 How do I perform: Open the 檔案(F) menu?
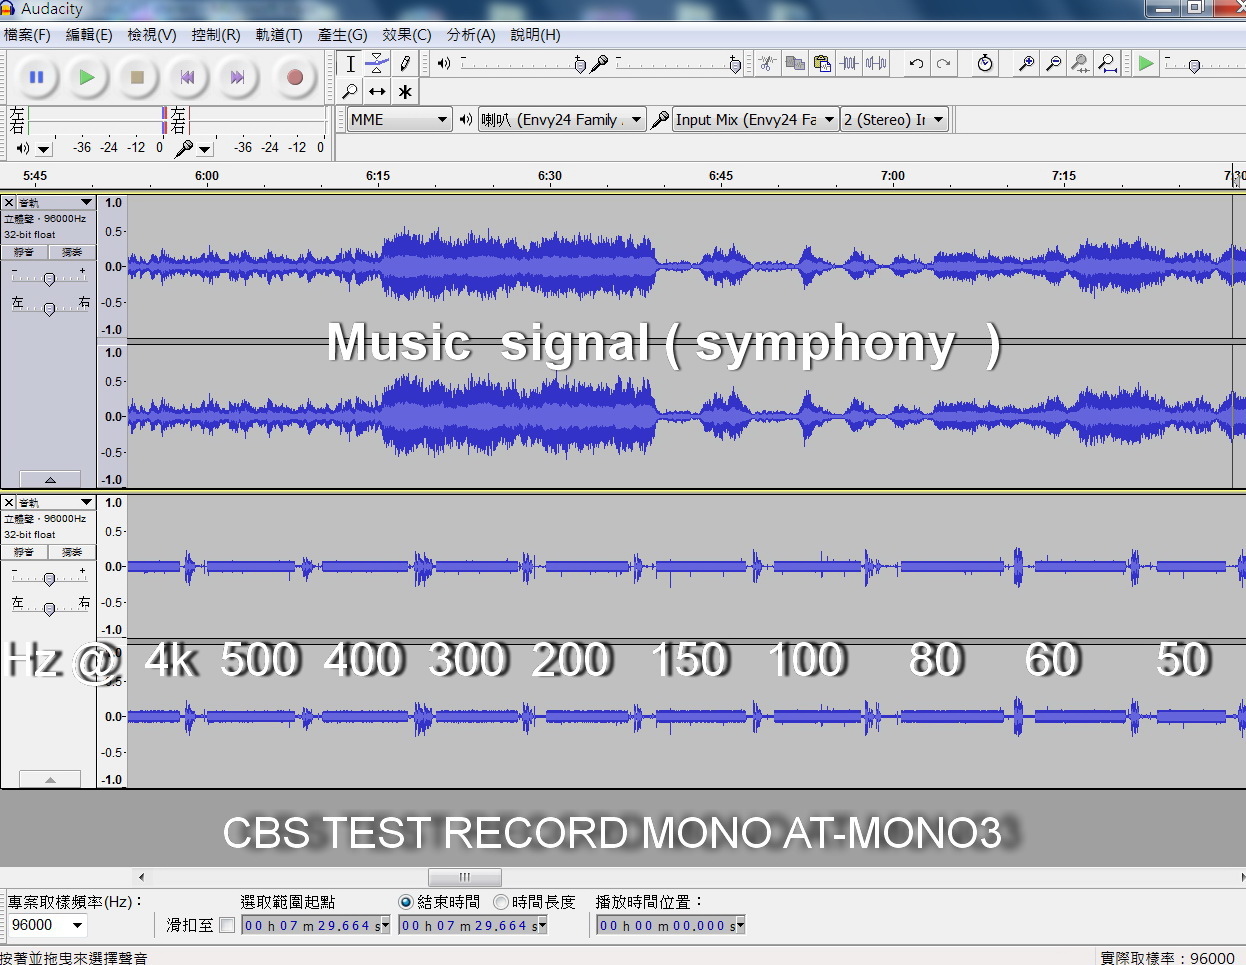[x=27, y=35]
